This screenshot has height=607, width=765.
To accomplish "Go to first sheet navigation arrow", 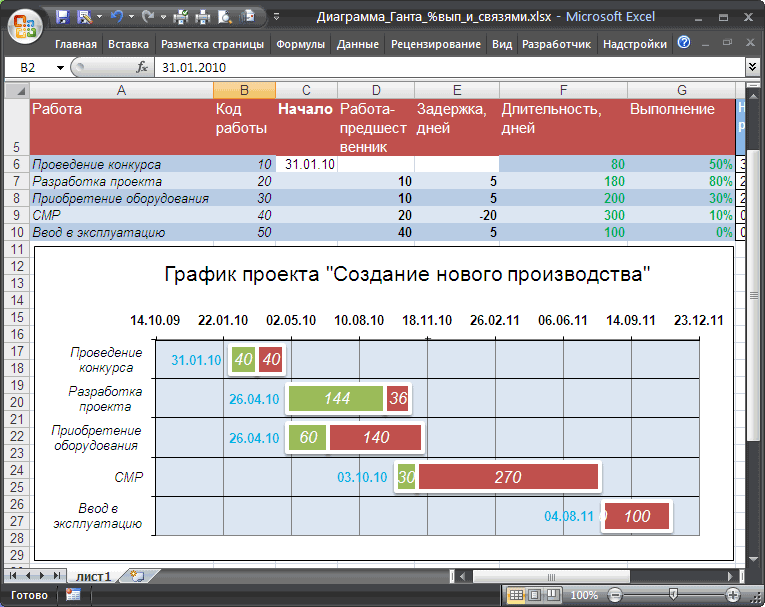I will [13, 576].
